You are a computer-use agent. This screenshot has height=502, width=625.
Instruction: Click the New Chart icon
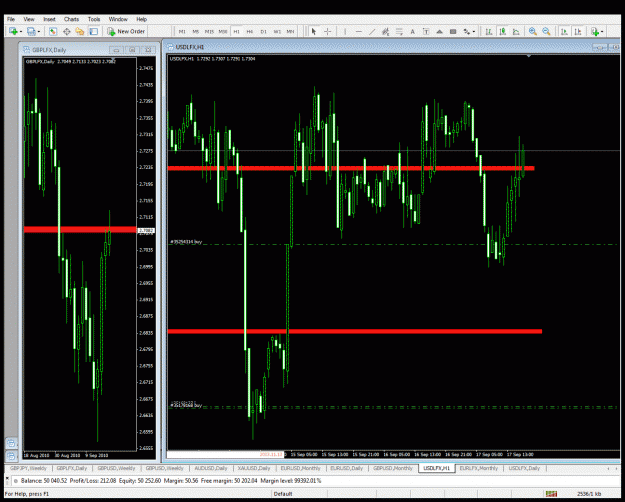click(x=13, y=31)
